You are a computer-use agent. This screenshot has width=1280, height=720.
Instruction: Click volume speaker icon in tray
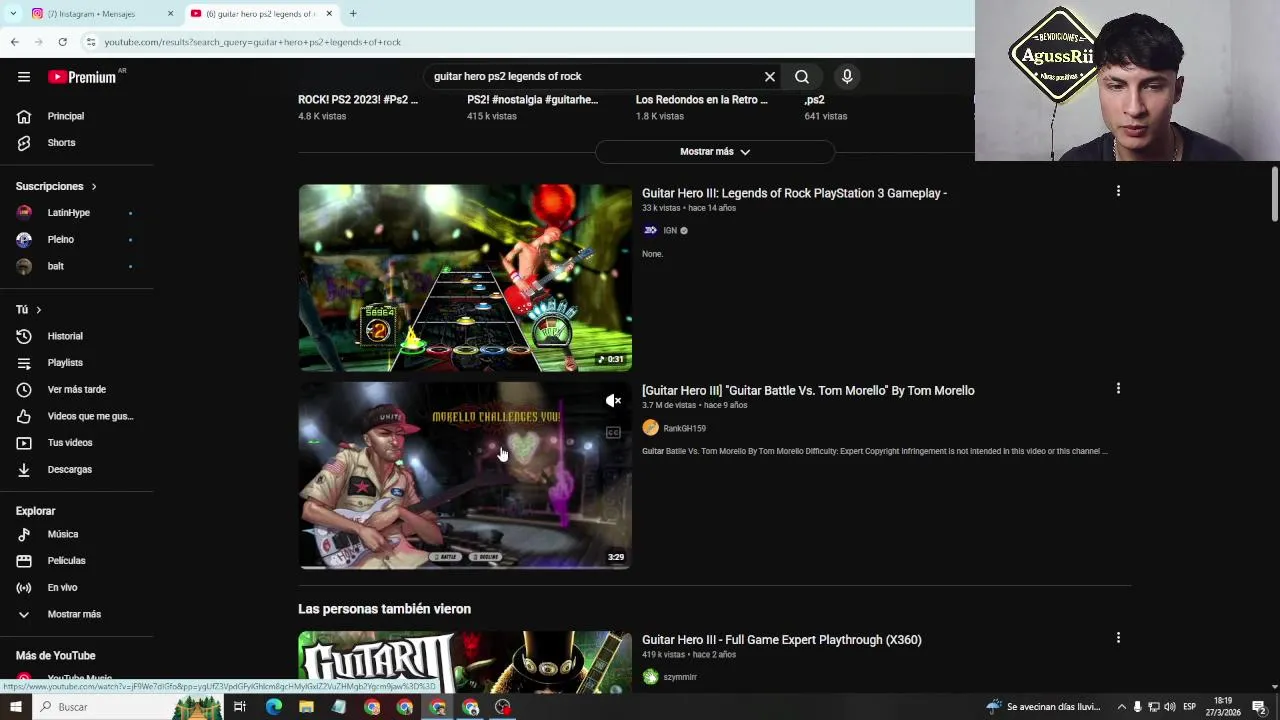pos(1169,707)
